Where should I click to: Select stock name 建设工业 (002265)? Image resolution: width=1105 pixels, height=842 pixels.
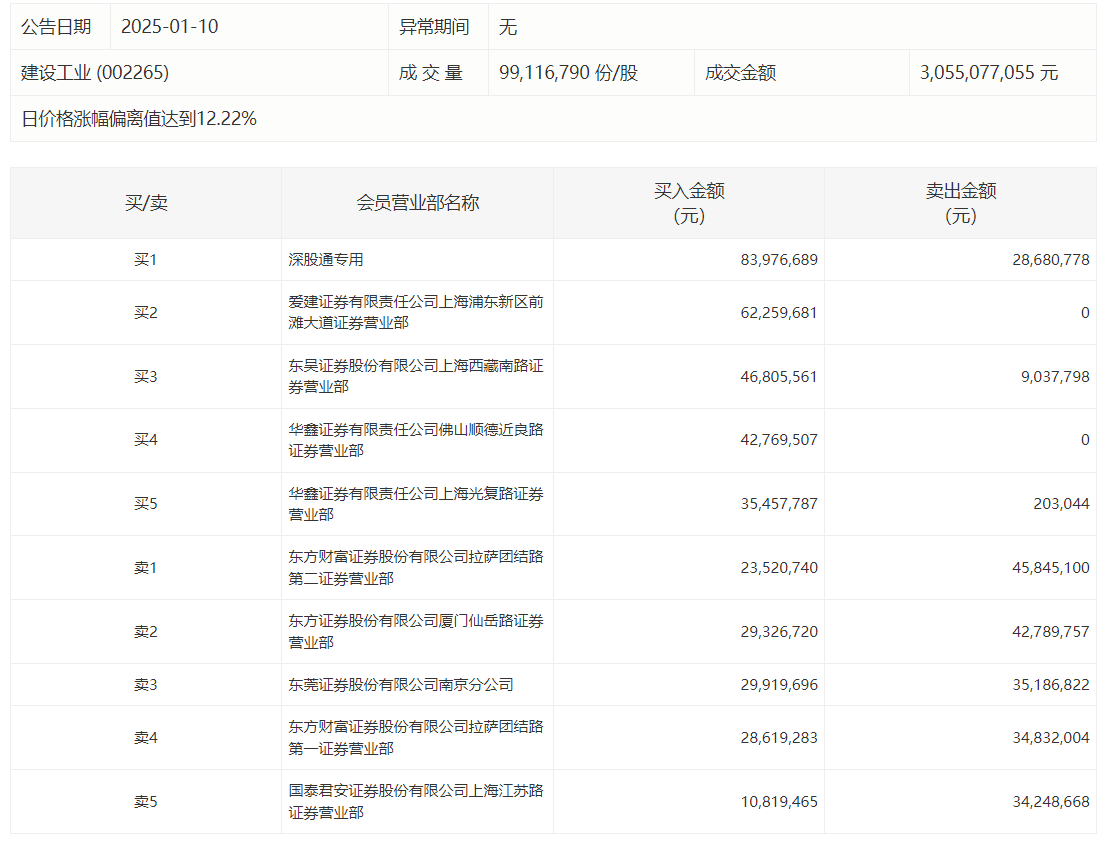(x=95, y=73)
